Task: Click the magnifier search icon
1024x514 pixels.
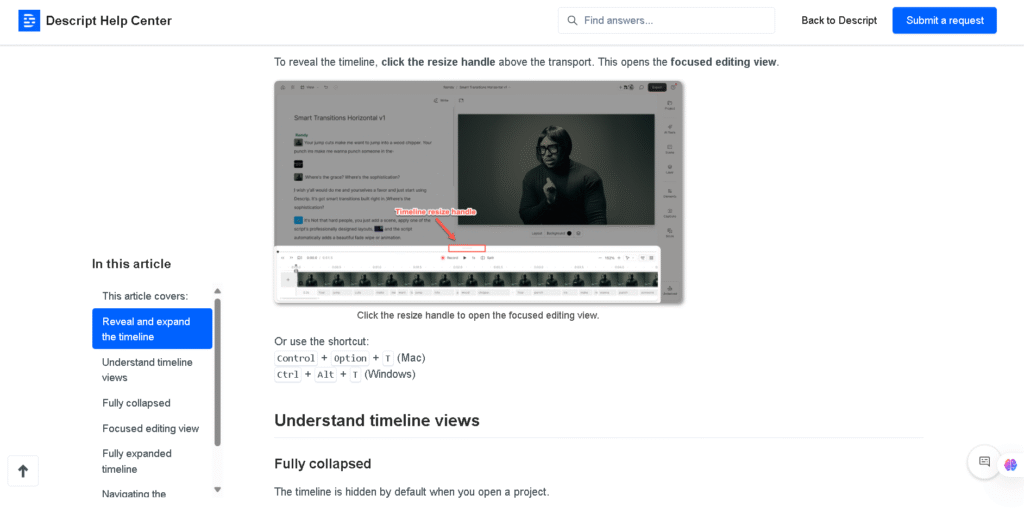Action: point(572,20)
